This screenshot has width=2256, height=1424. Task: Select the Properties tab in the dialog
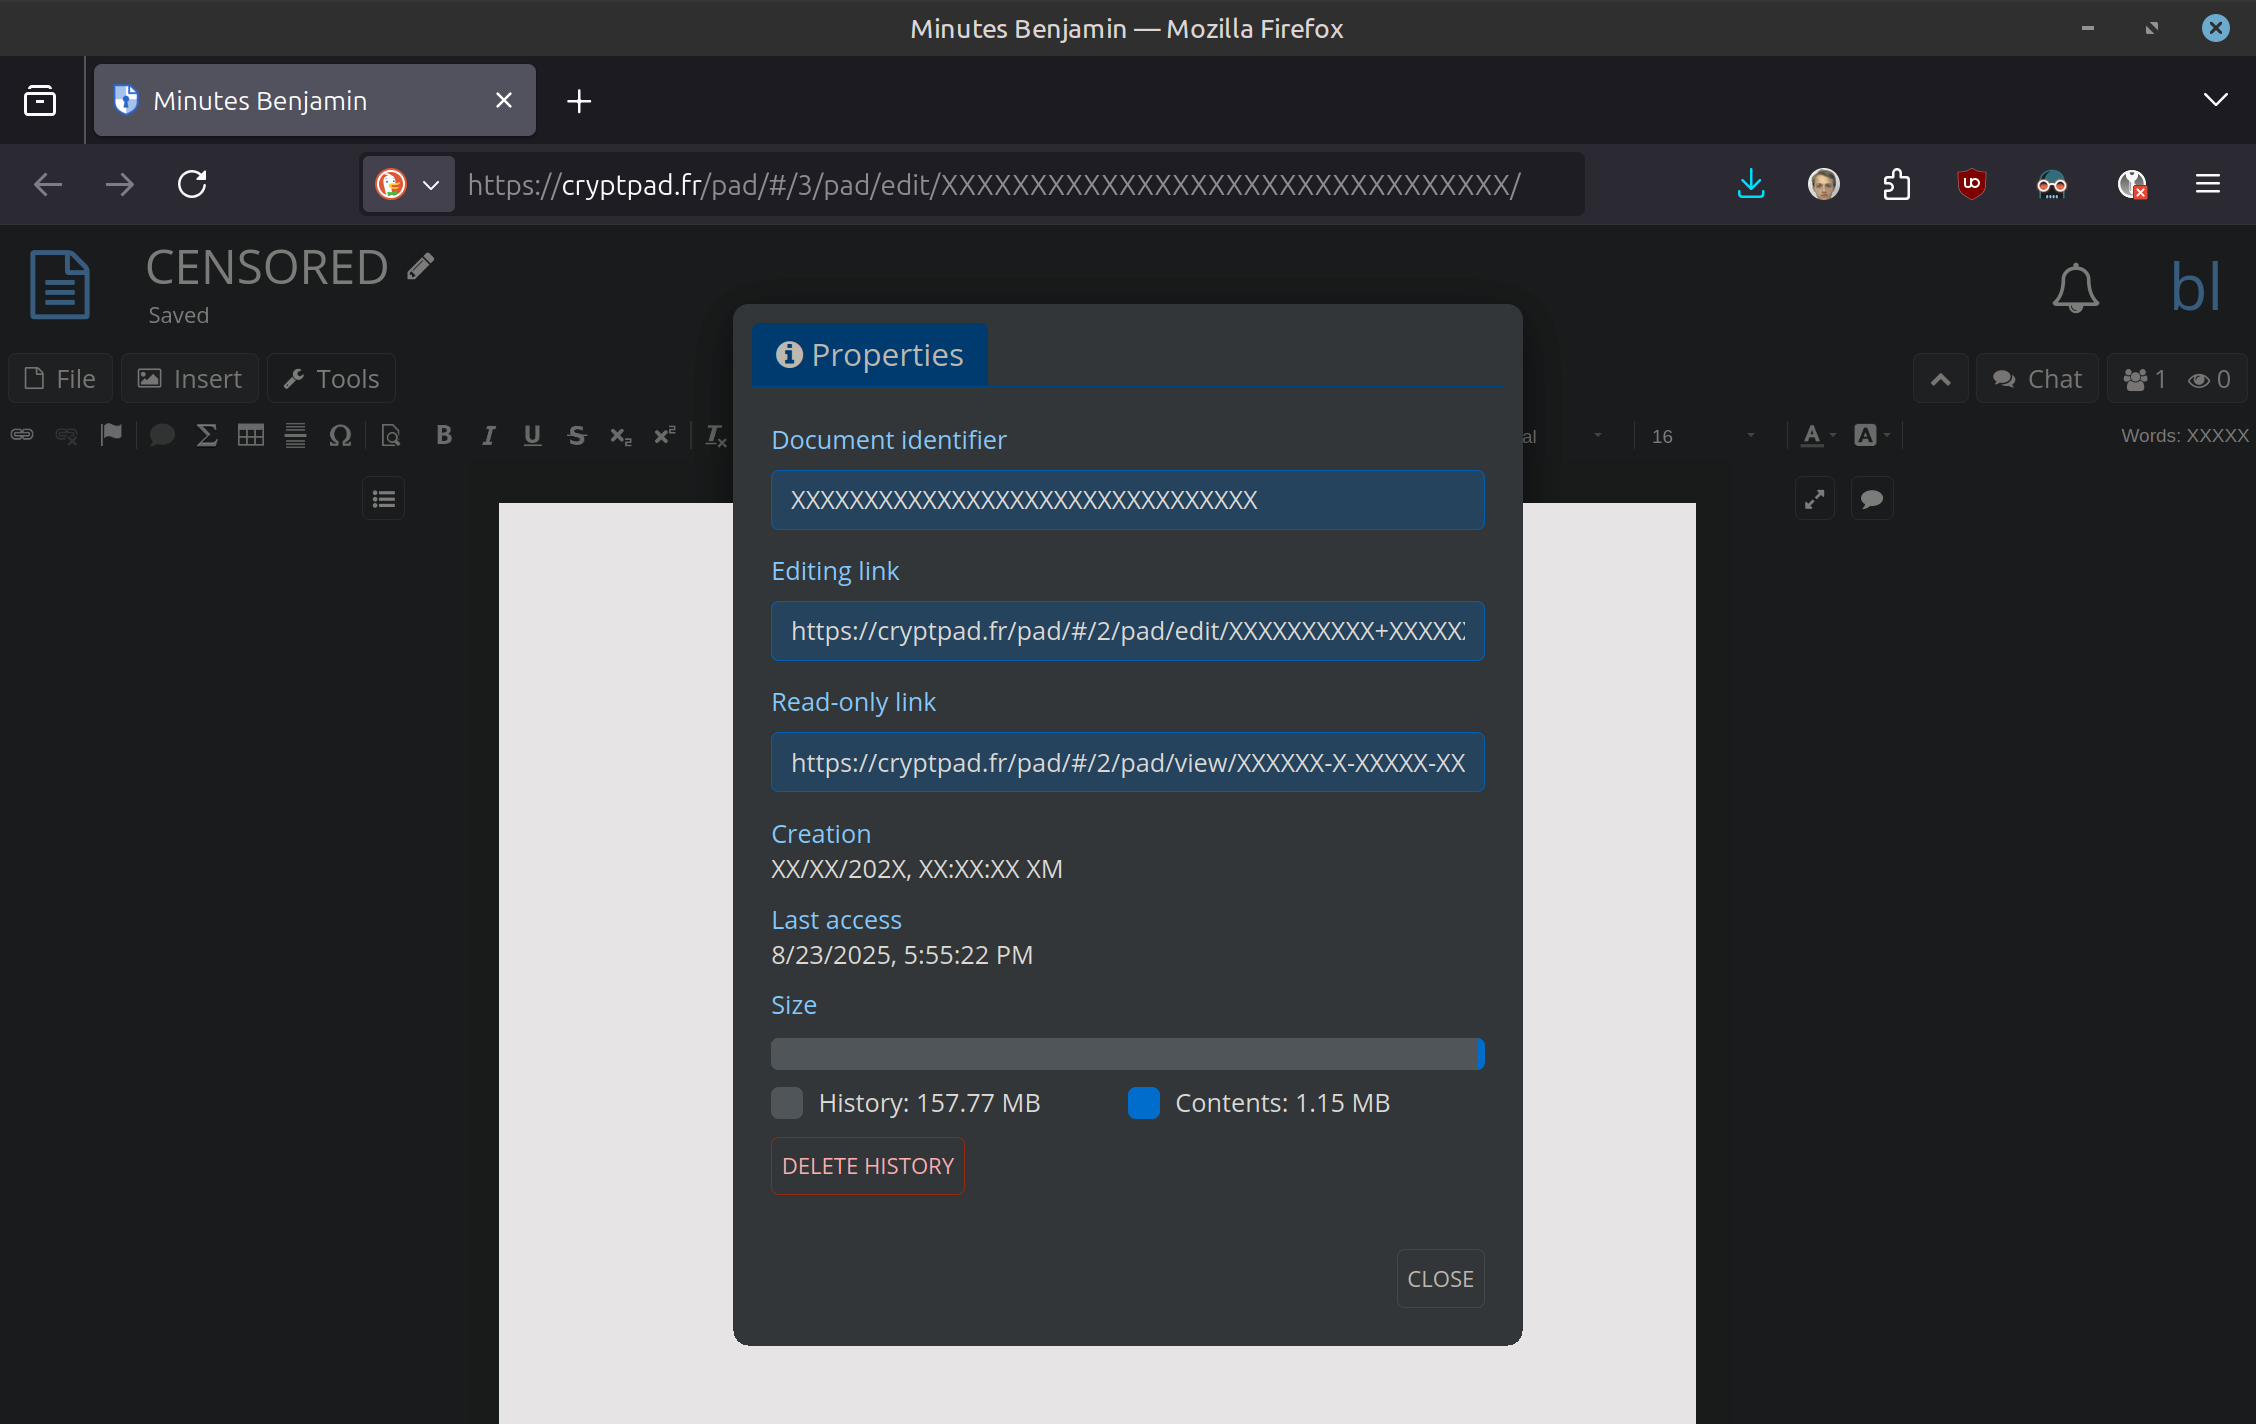coord(869,355)
